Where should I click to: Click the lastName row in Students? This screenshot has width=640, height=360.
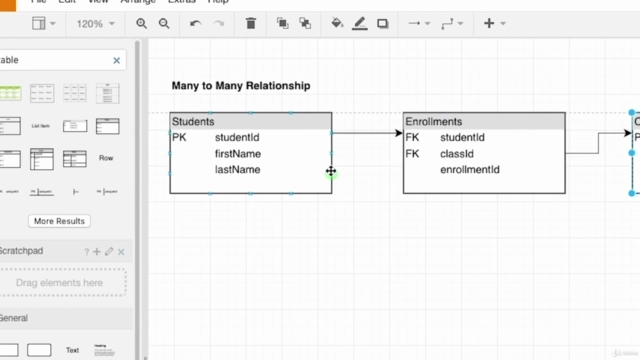coord(251,170)
